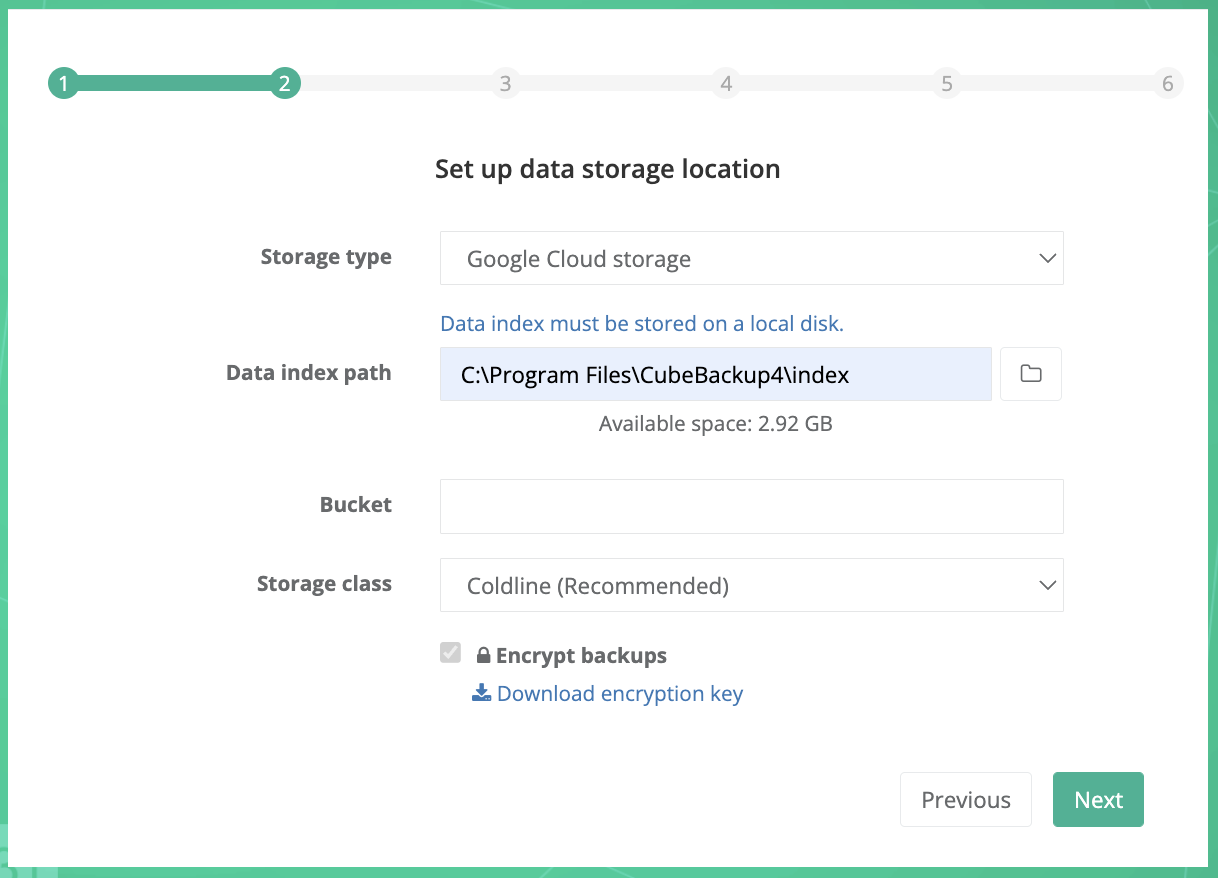The height and width of the screenshot is (878, 1218).
Task: Click step 4 indicator
Action: pos(726,84)
